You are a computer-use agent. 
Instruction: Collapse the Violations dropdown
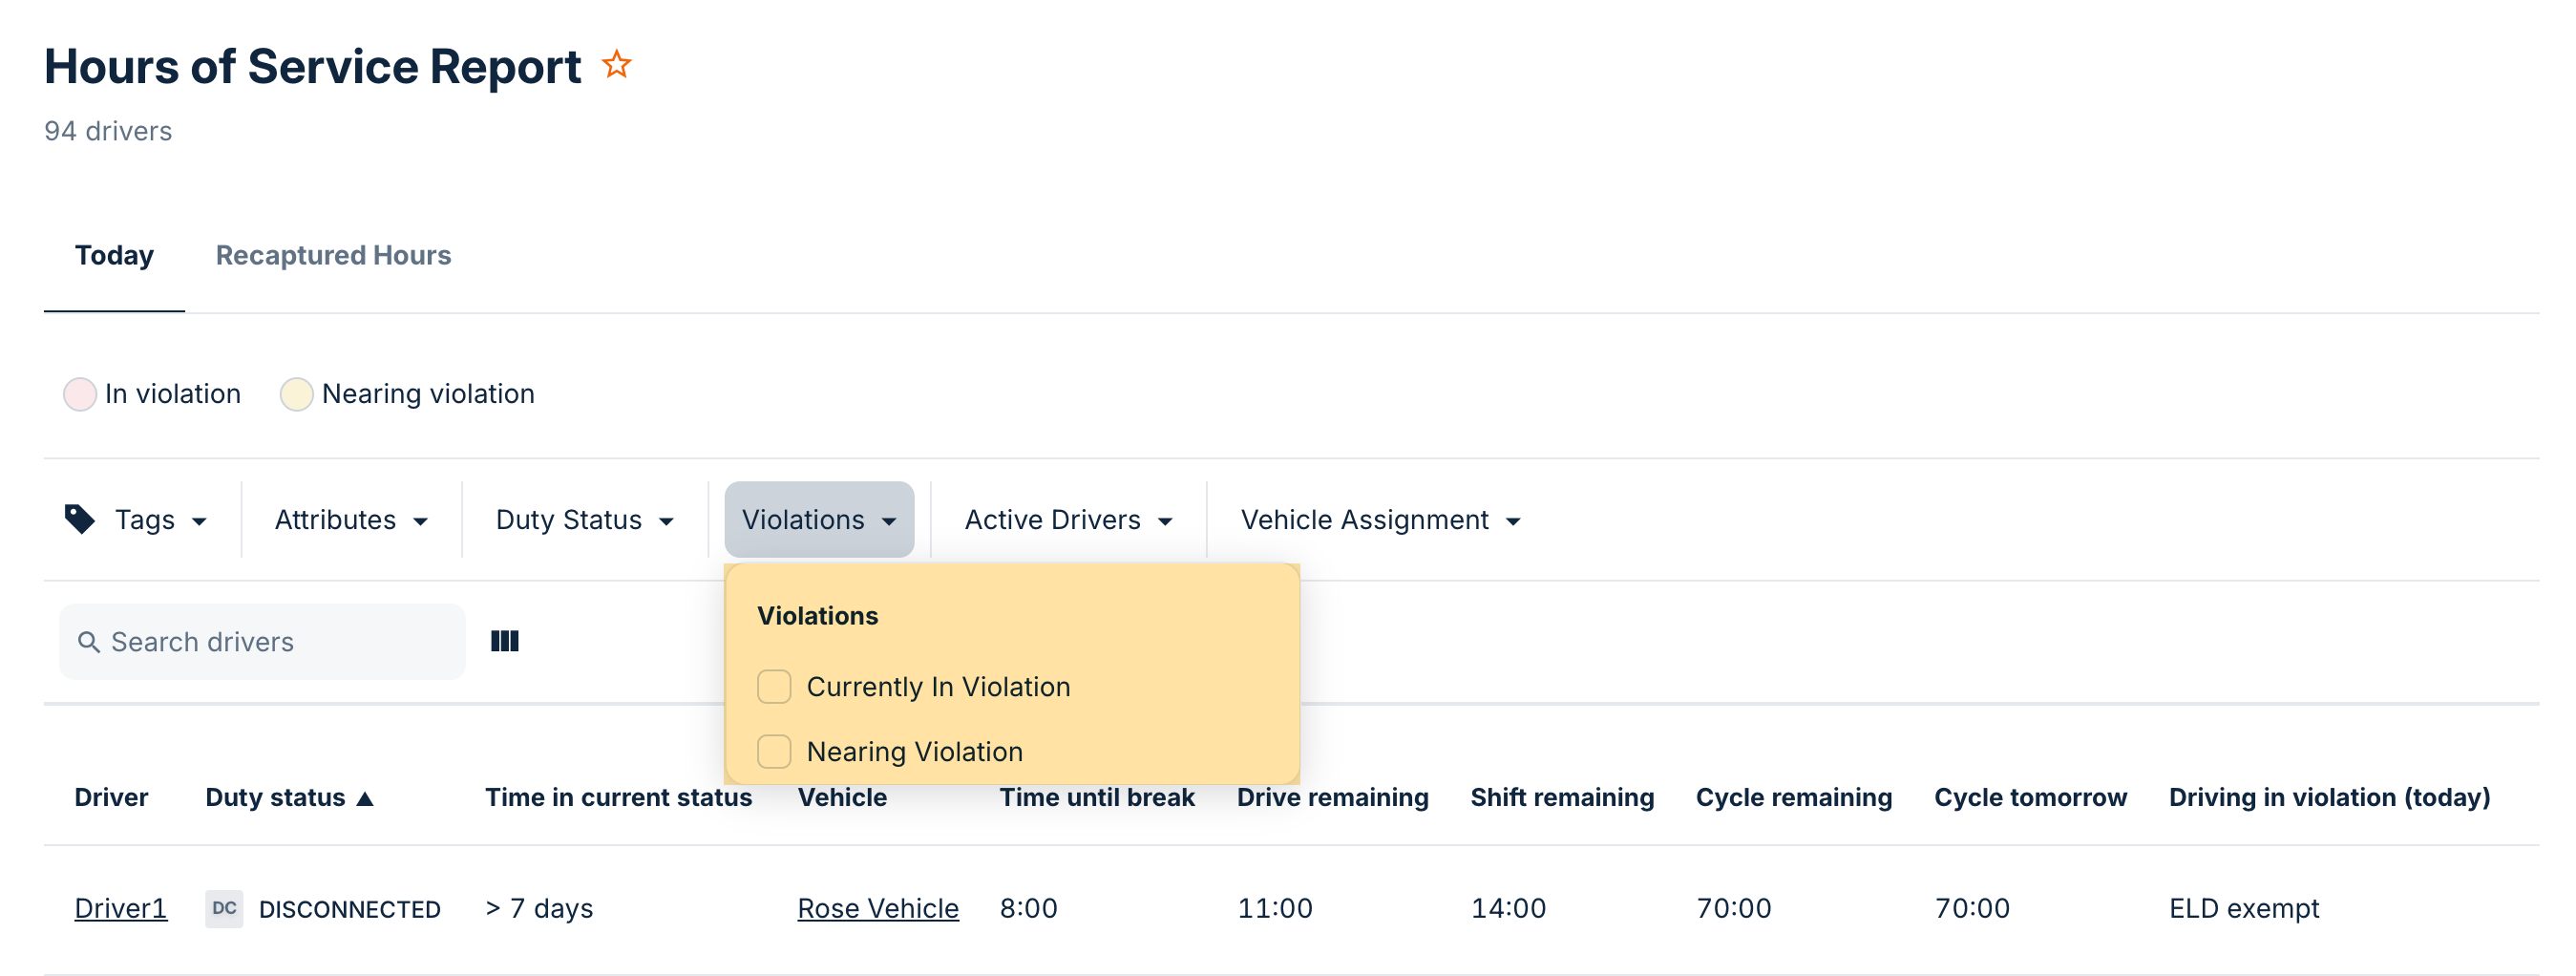pyautogui.click(x=818, y=520)
